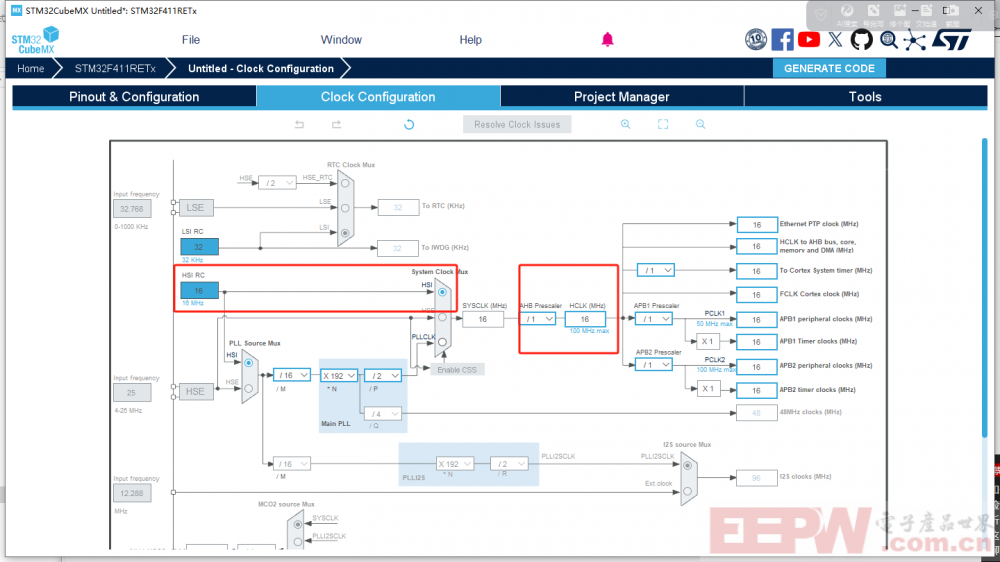This screenshot has height=562, width=1000.
Task: Switch to Pinout & Configuration tab
Action: 134,97
